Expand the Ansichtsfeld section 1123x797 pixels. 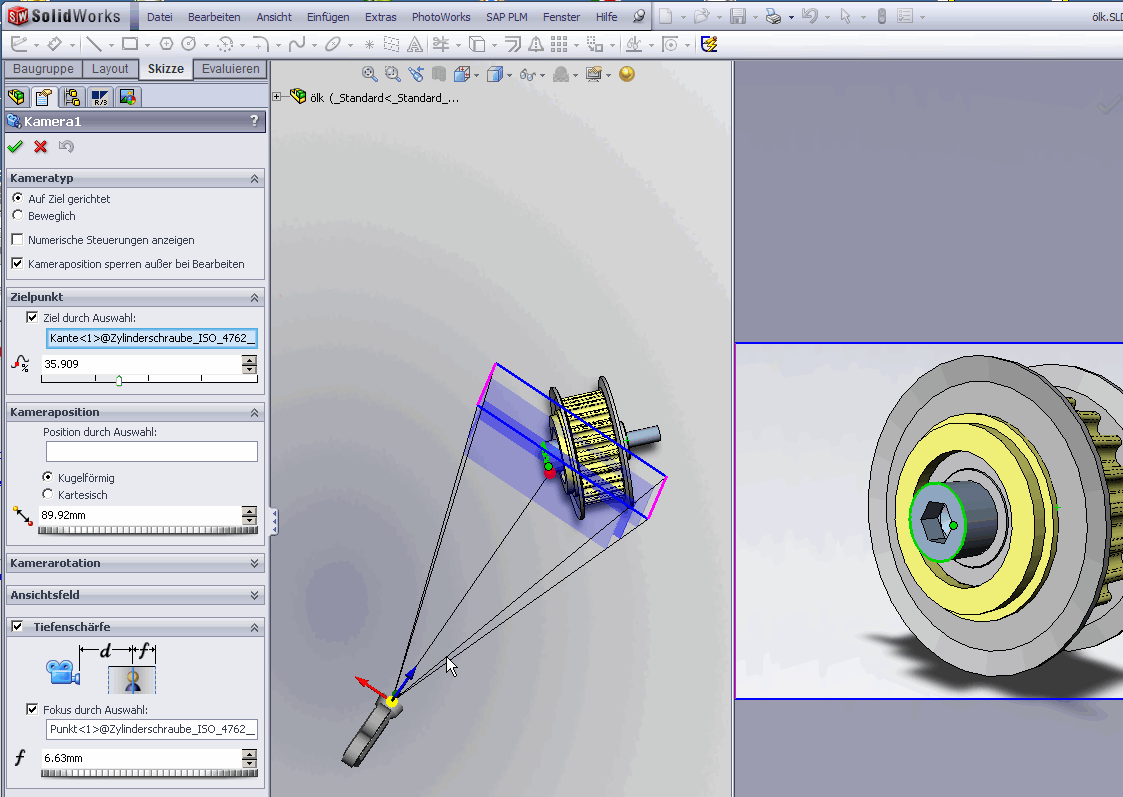coord(254,595)
